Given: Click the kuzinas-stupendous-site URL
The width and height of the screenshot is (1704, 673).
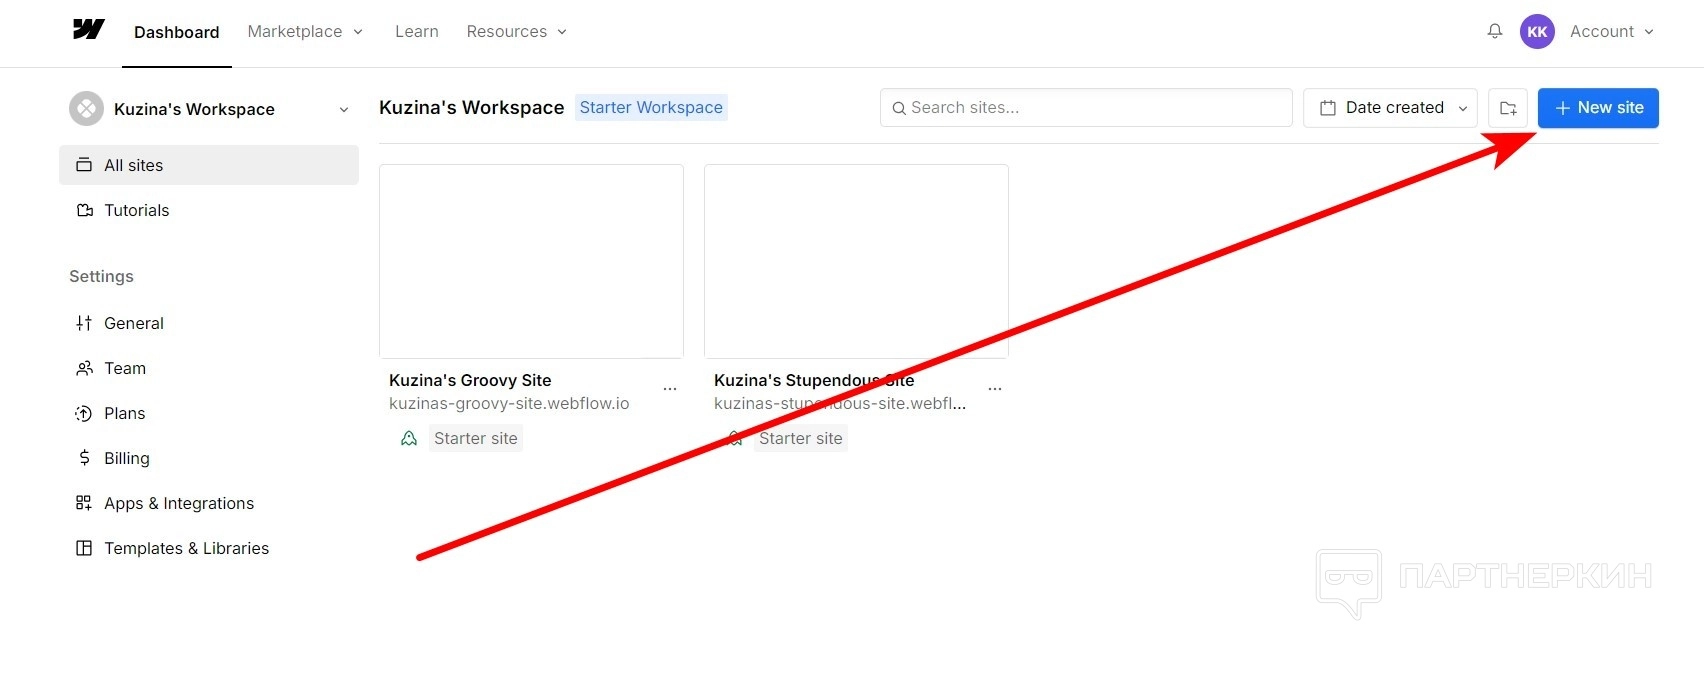Looking at the screenshot, I should pos(840,403).
